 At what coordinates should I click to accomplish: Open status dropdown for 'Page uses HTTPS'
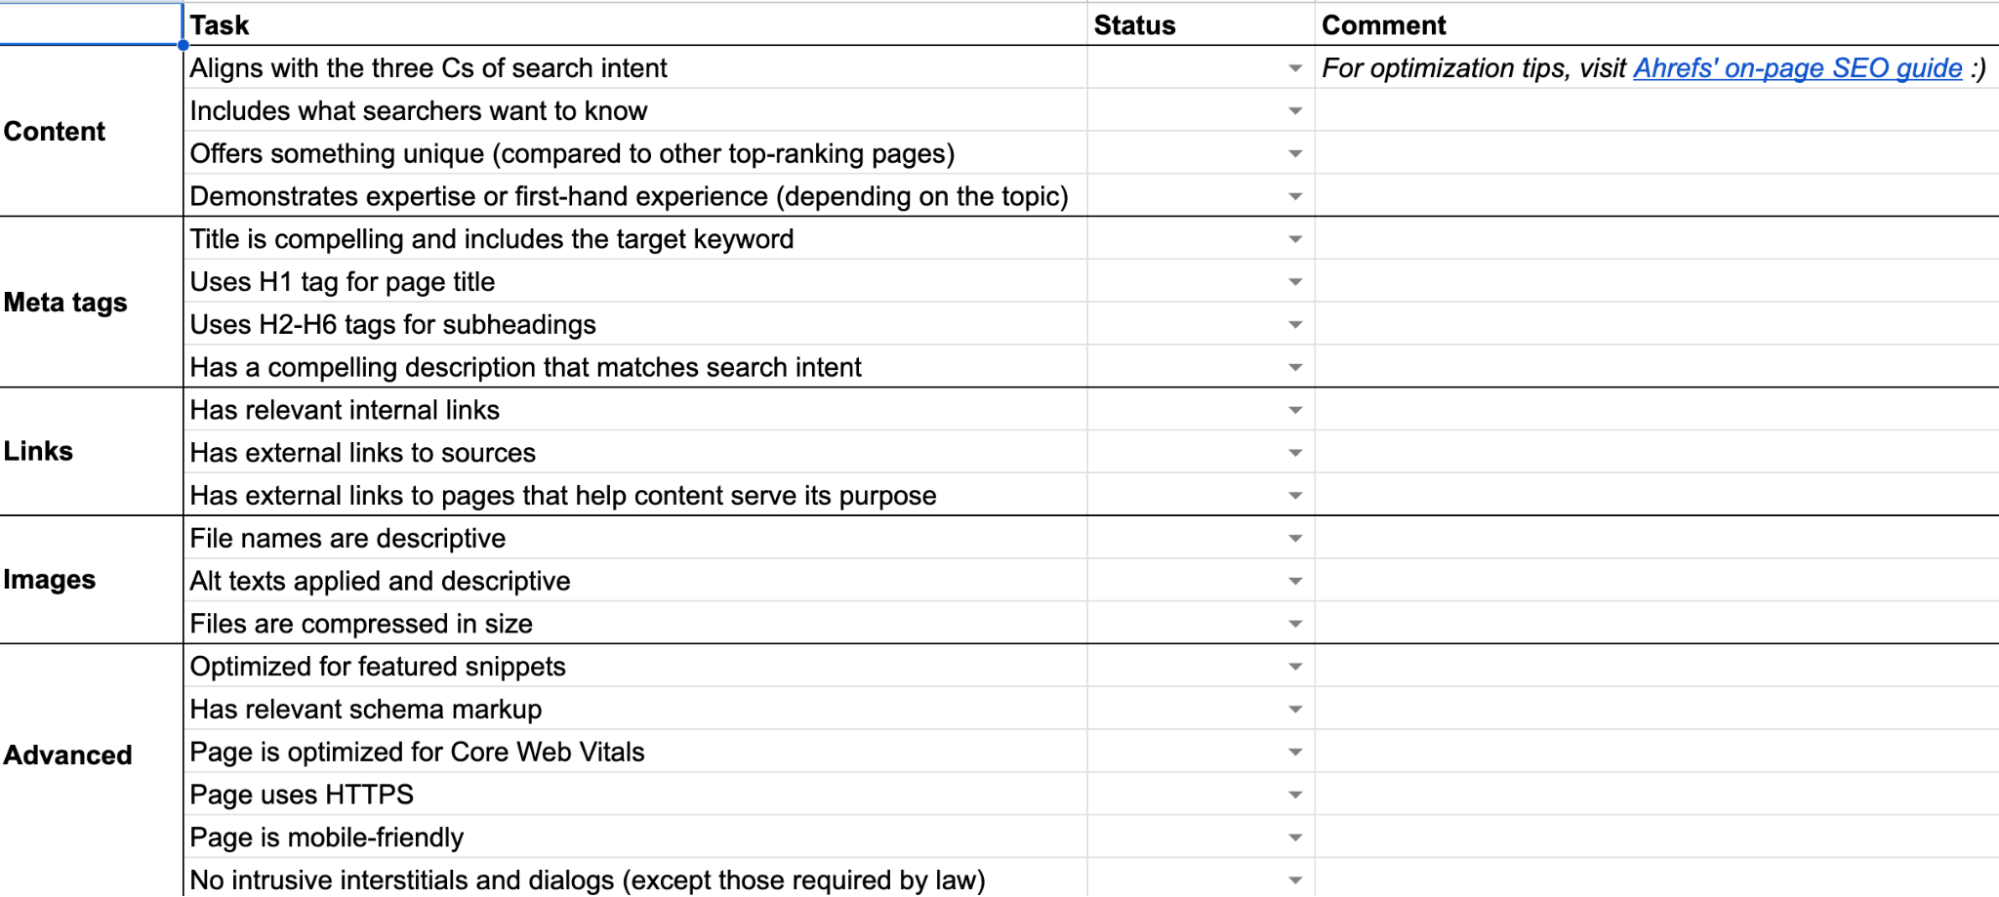tap(1295, 795)
